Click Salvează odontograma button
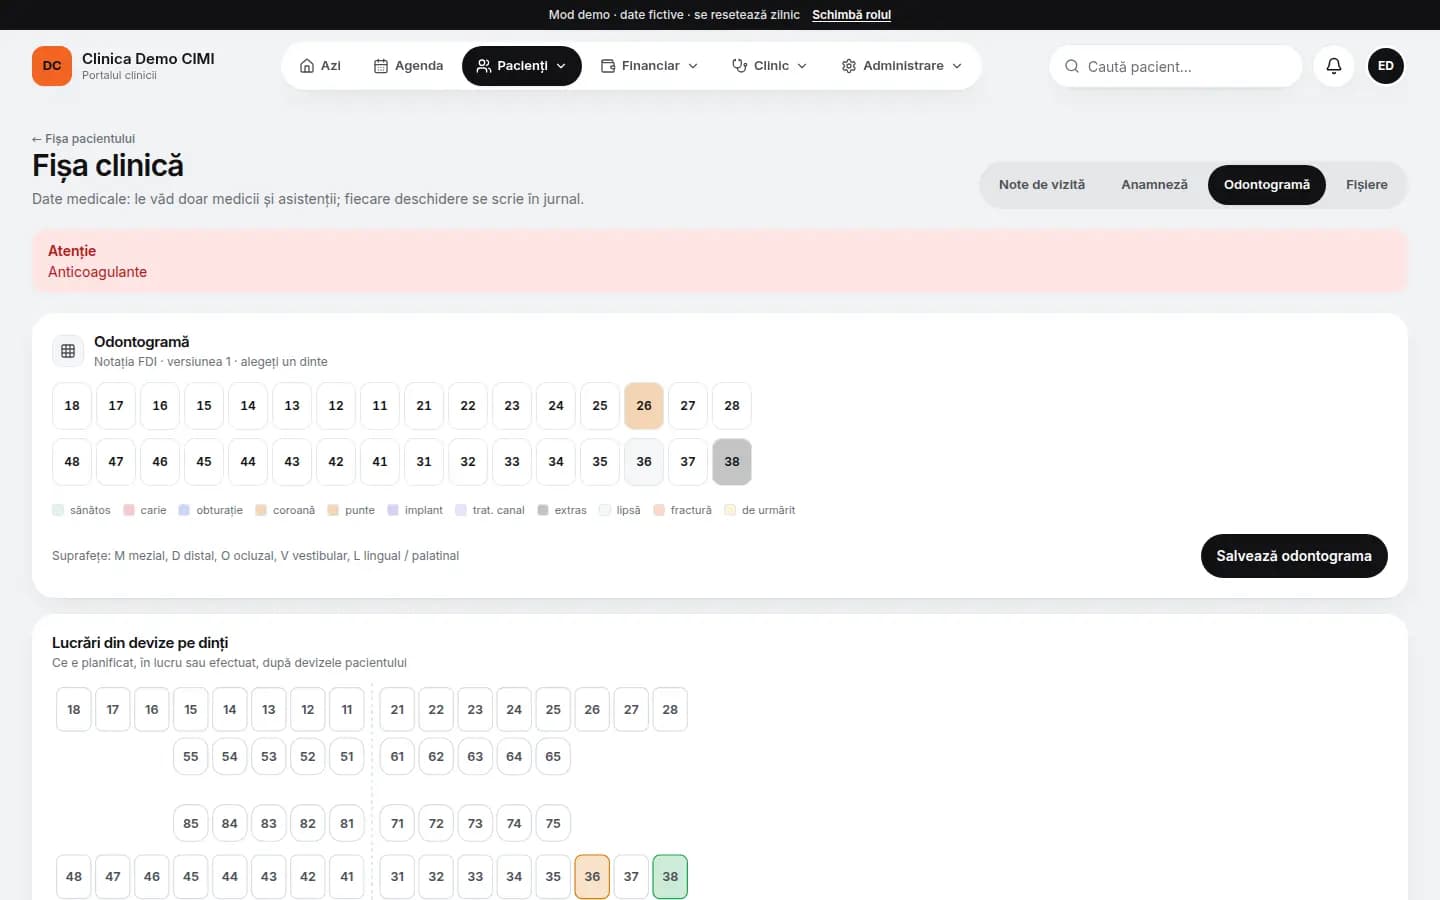Screen dimensions: 1440x900 coord(1294,556)
